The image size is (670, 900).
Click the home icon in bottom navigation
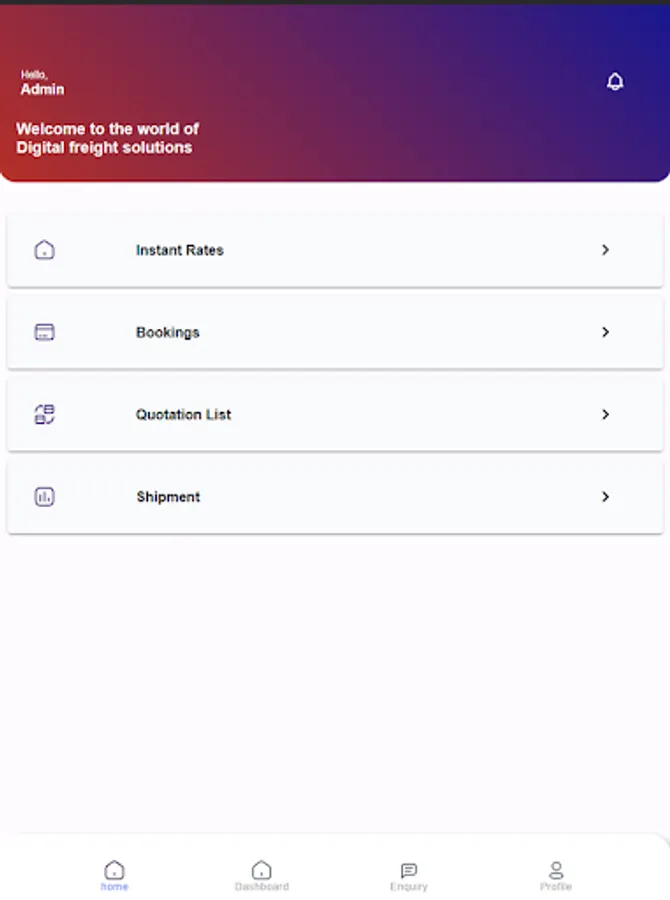pos(114,869)
